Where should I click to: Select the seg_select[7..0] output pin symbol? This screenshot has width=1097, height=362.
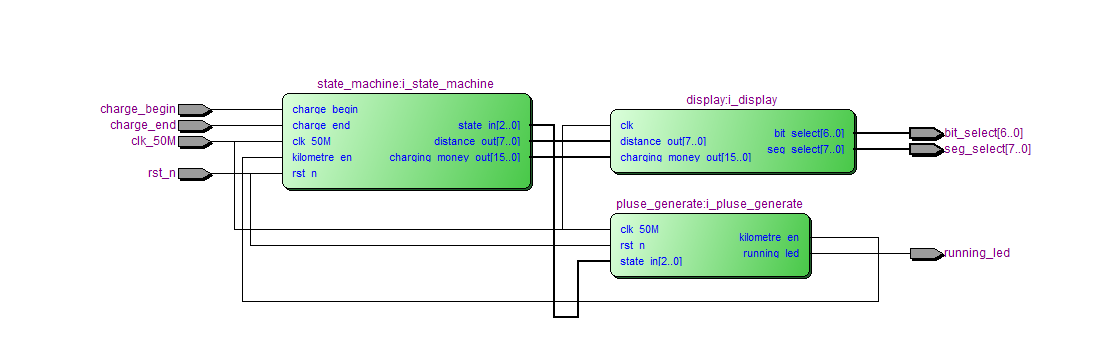[x=926, y=149]
